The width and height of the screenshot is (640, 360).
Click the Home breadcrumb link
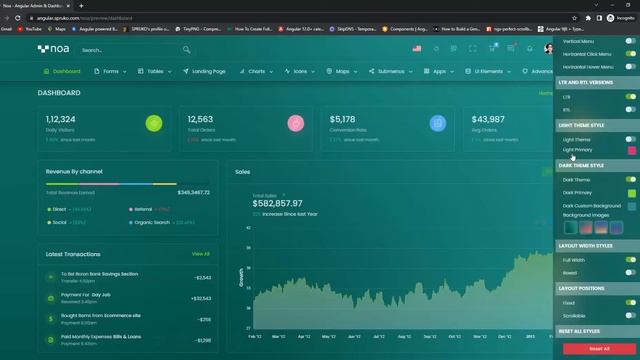pyautogui.click(x=545, y=93)
